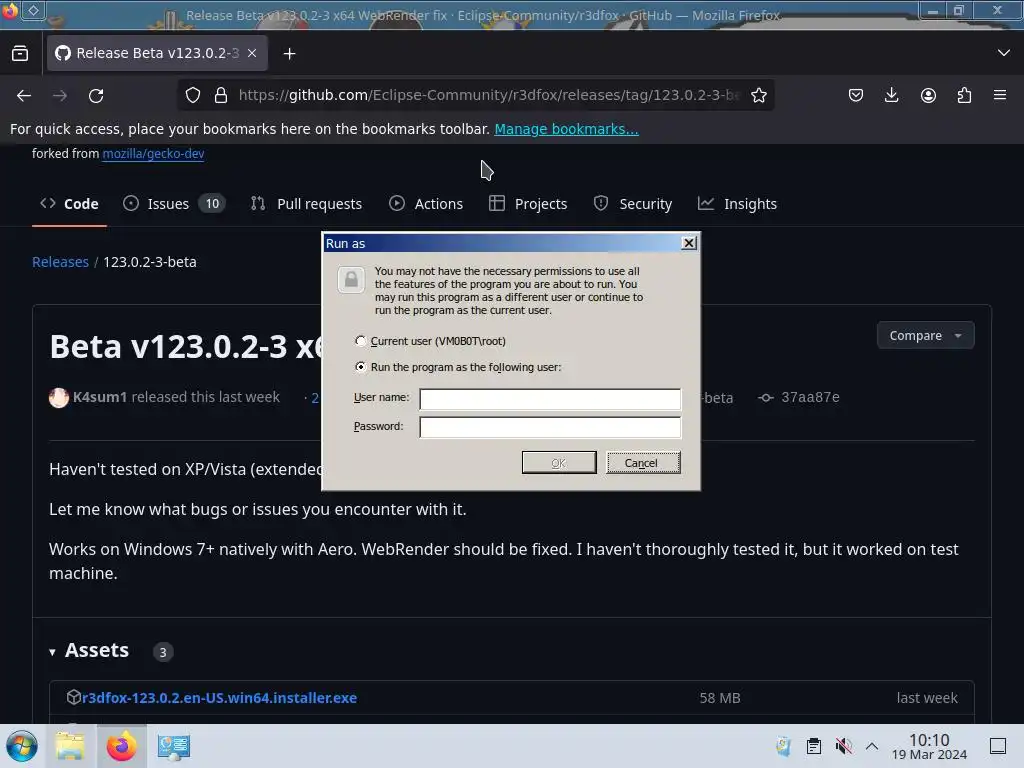The image size is (1024, 768).
Task: Open K4sum1 avatar image
Action: (59, 398)
